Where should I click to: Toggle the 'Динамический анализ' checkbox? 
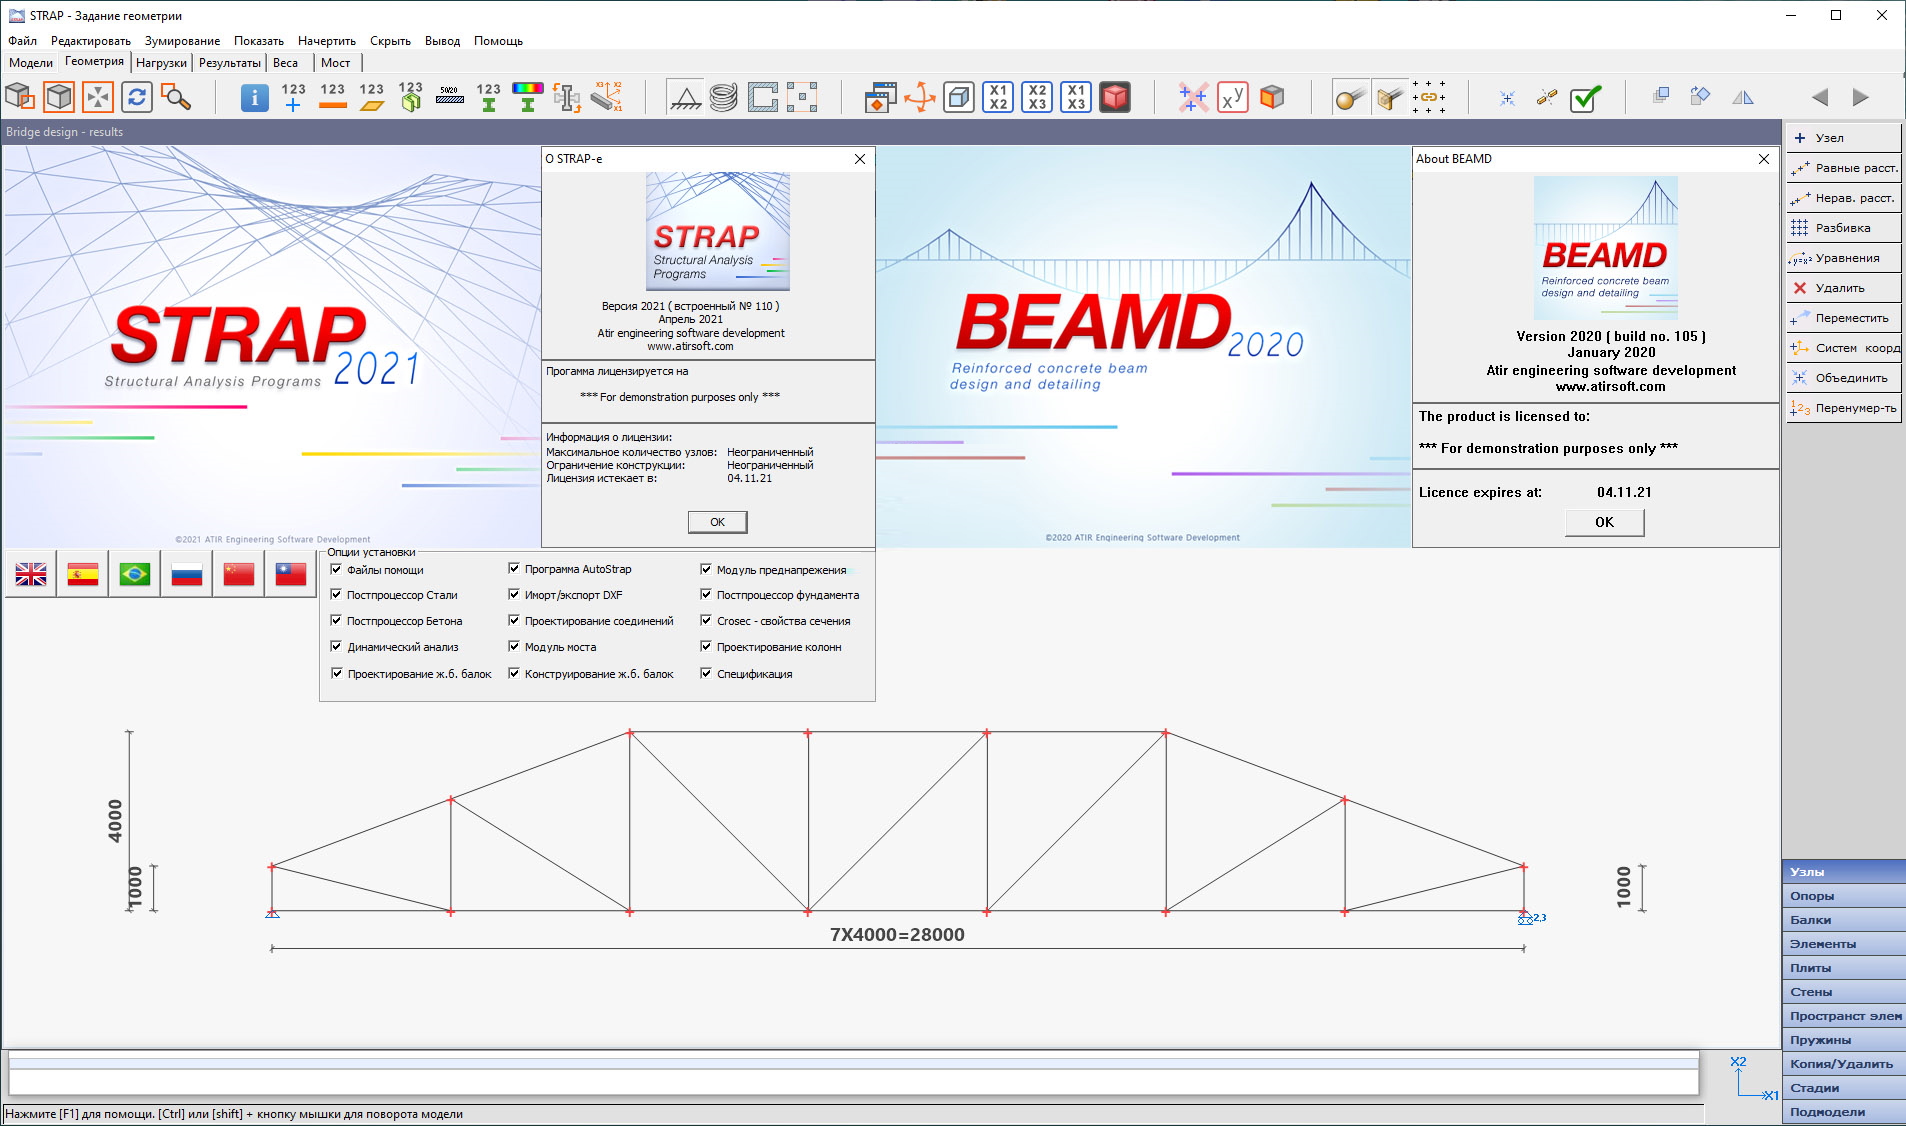click(x=337, y=646)
